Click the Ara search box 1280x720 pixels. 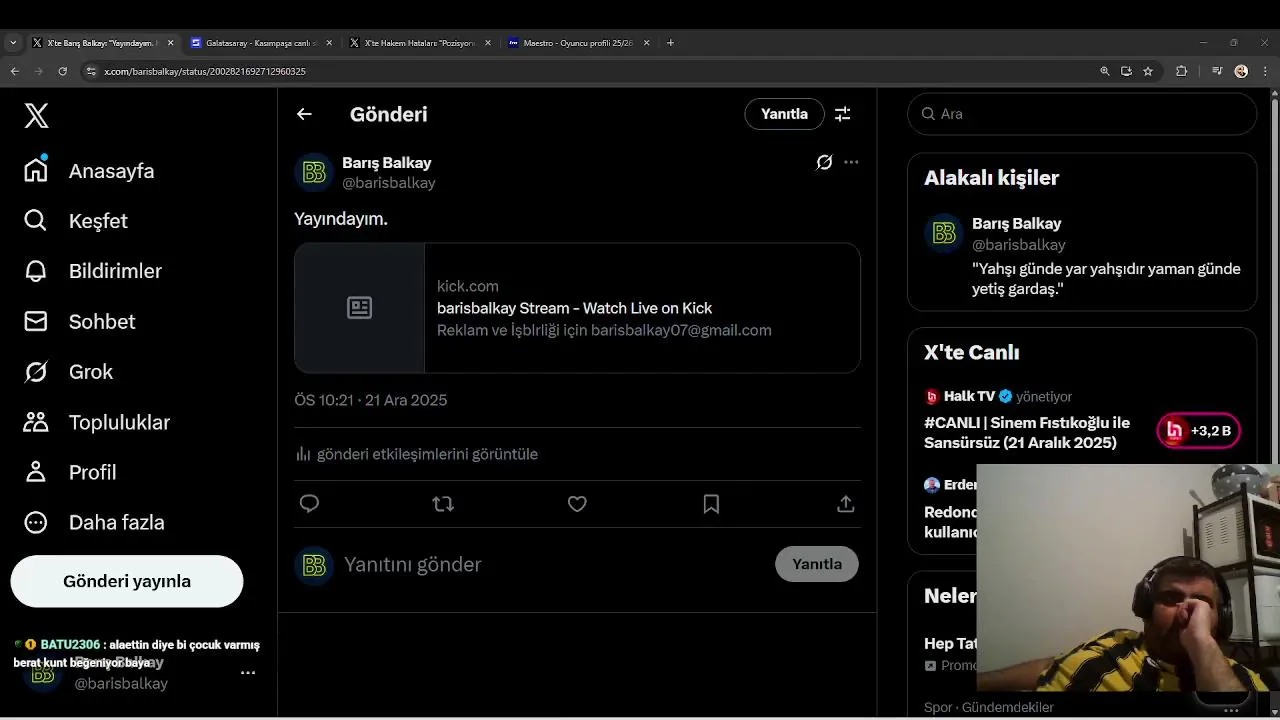click(1082, 114)
